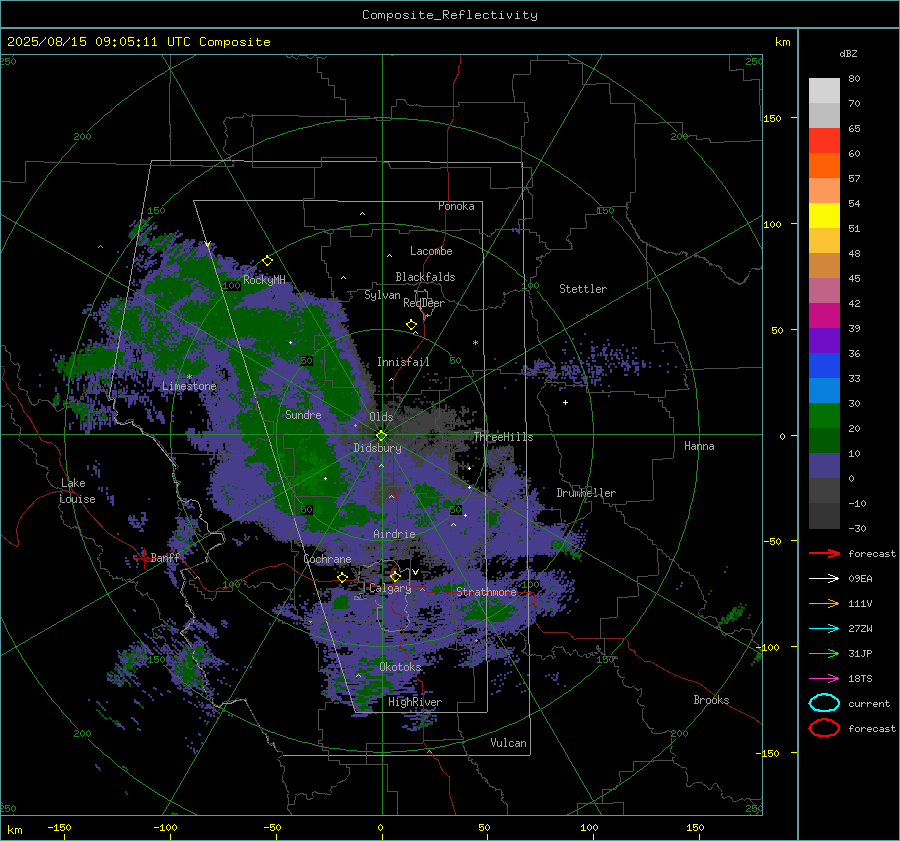This screenshot has width=900, height=841.
Task: Select the blue swatch between 36 and 33
Action: click(824, 365)
